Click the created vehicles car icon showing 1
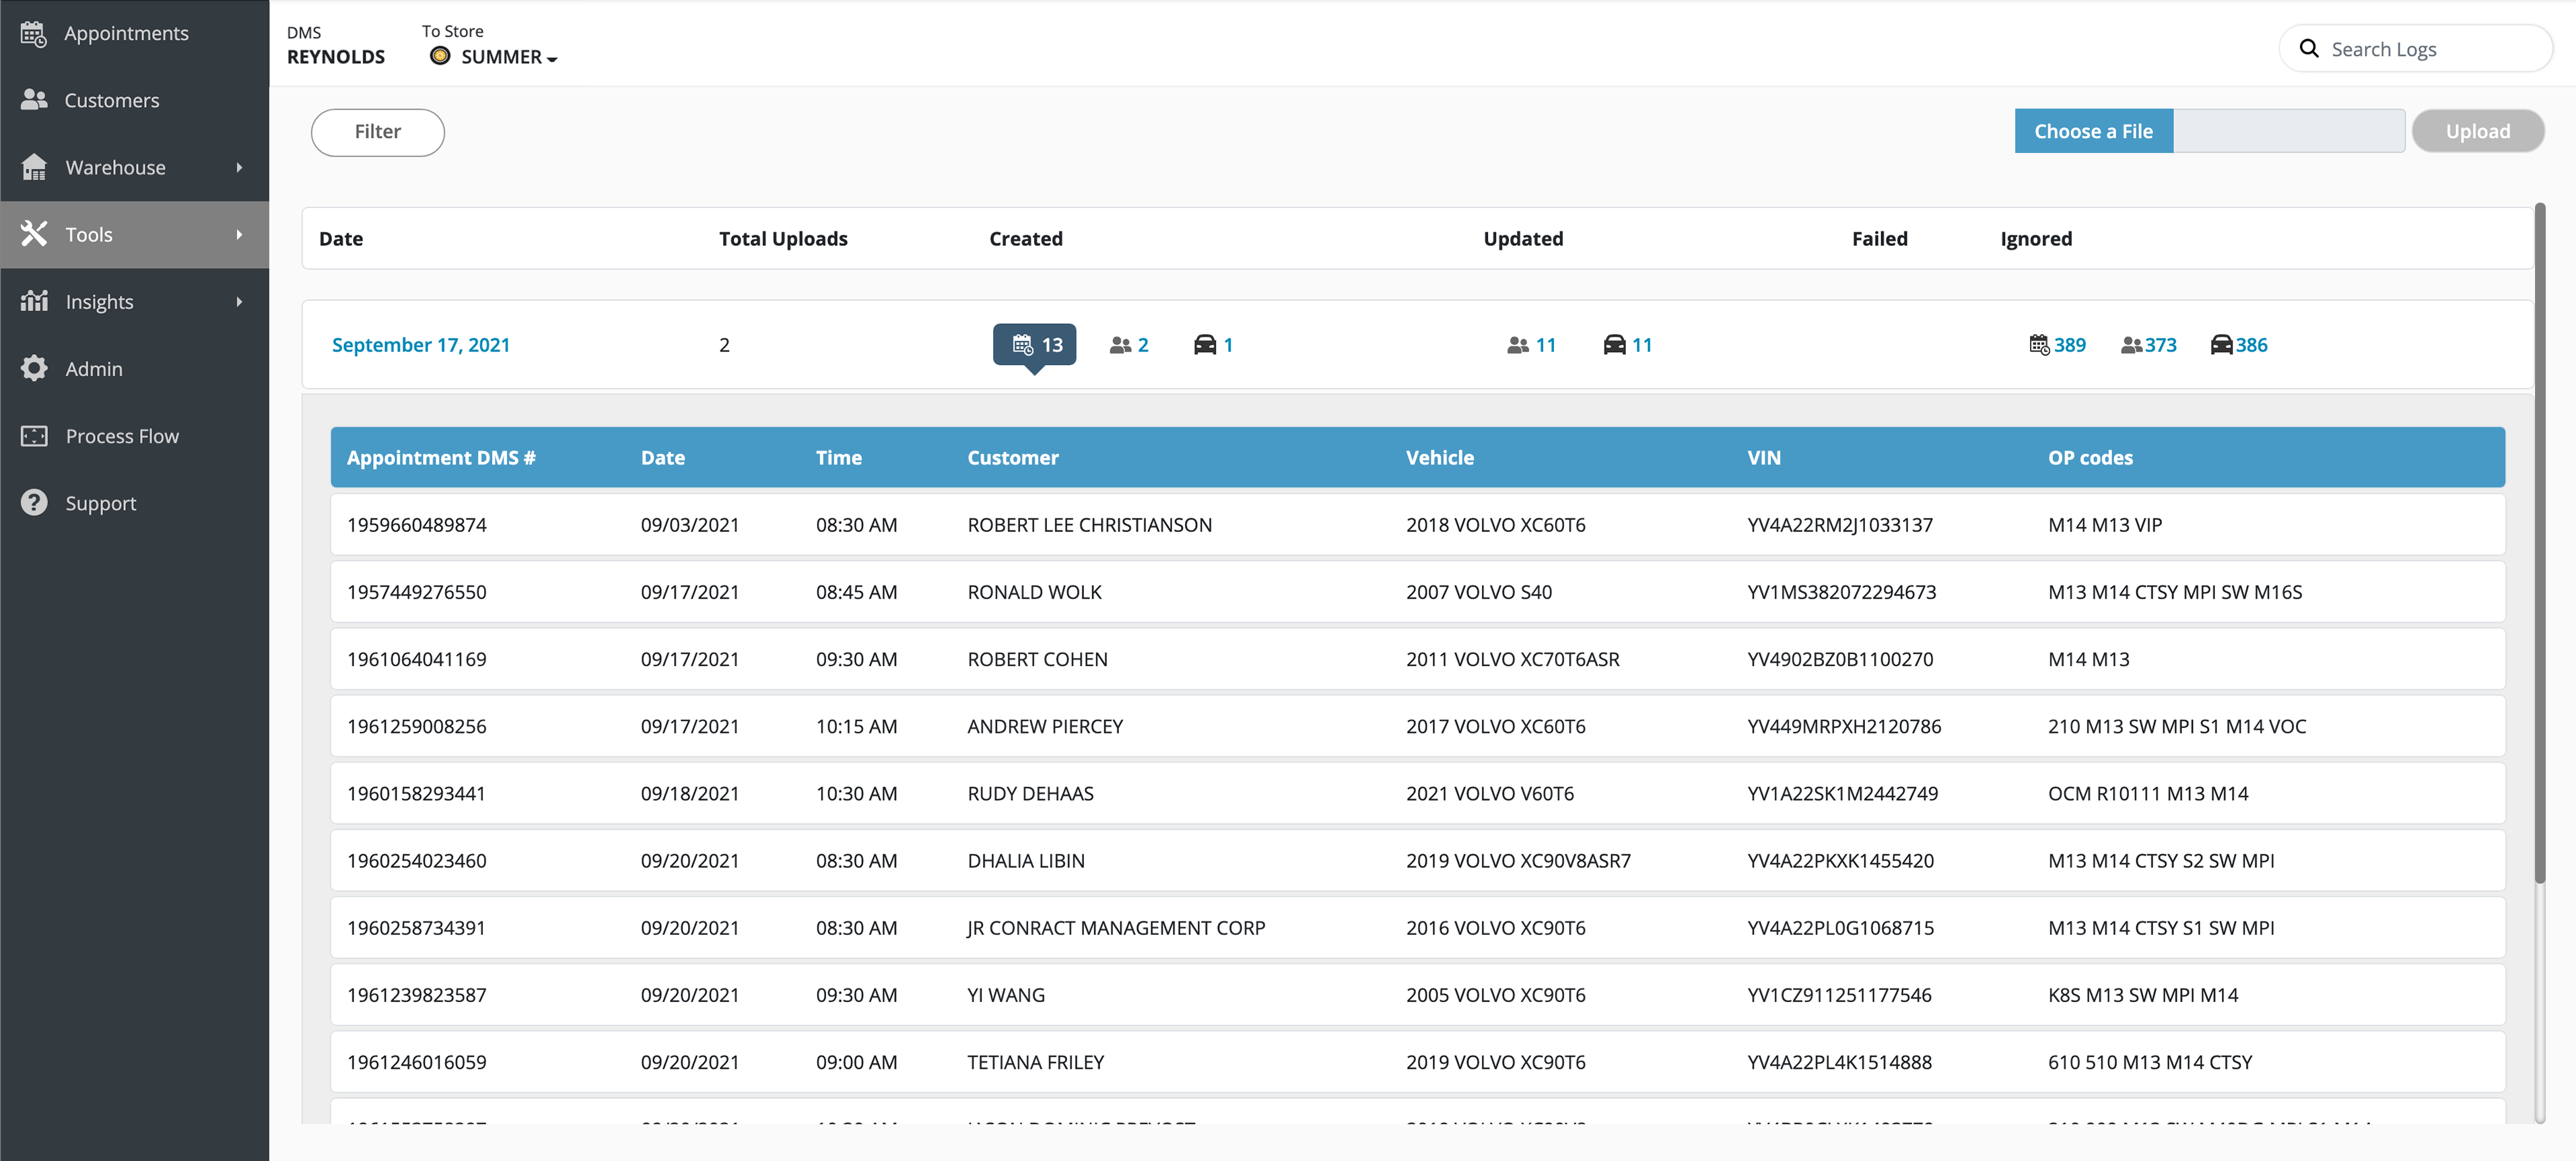Image resolution: width=2576 pixels, height=1161 pixels. [1205, 345]
